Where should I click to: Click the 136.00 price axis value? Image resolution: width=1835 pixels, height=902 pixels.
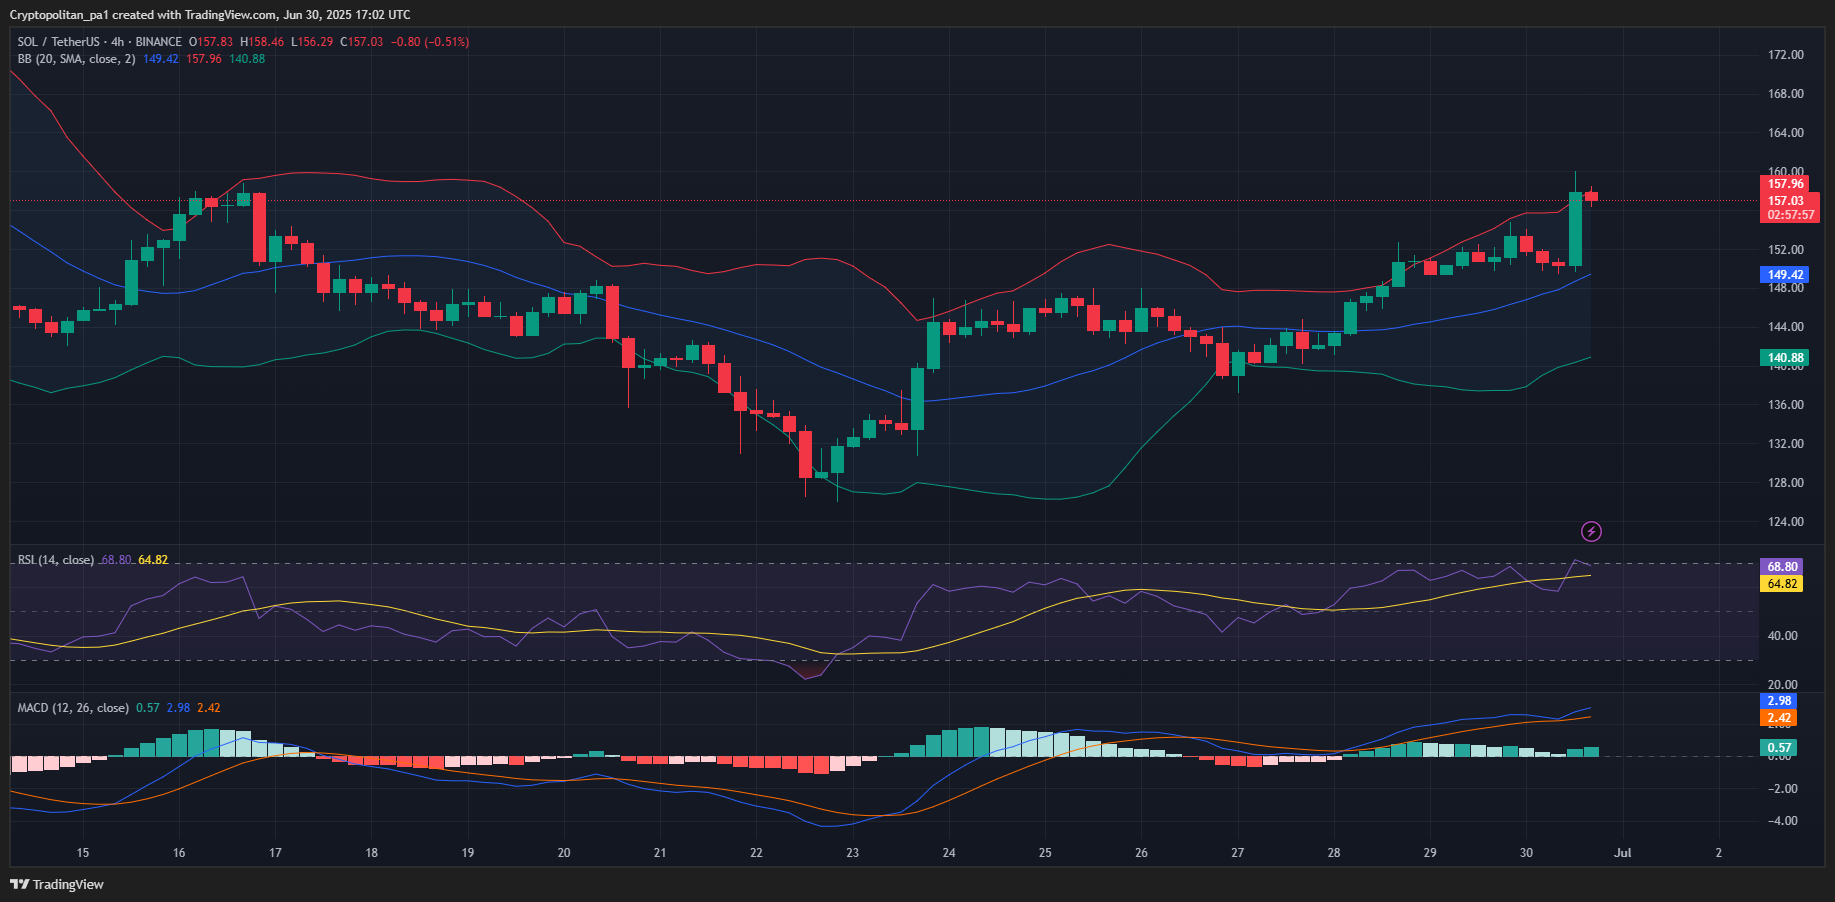pos(1786,405)
